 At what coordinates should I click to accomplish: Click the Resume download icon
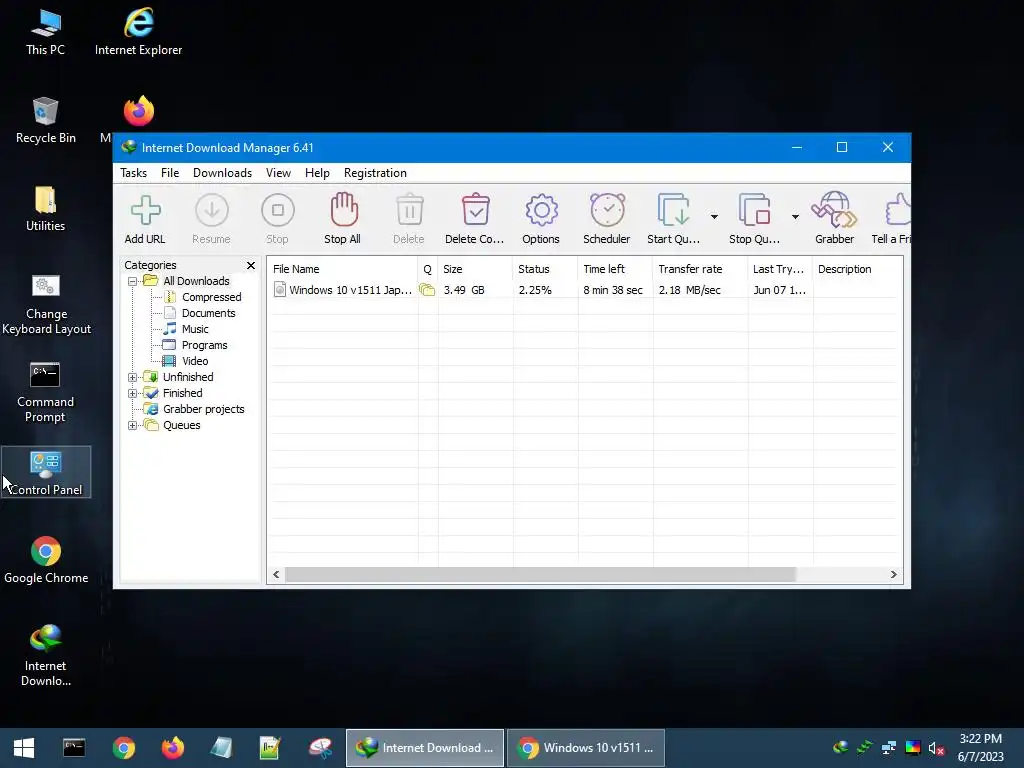[212, 211]
